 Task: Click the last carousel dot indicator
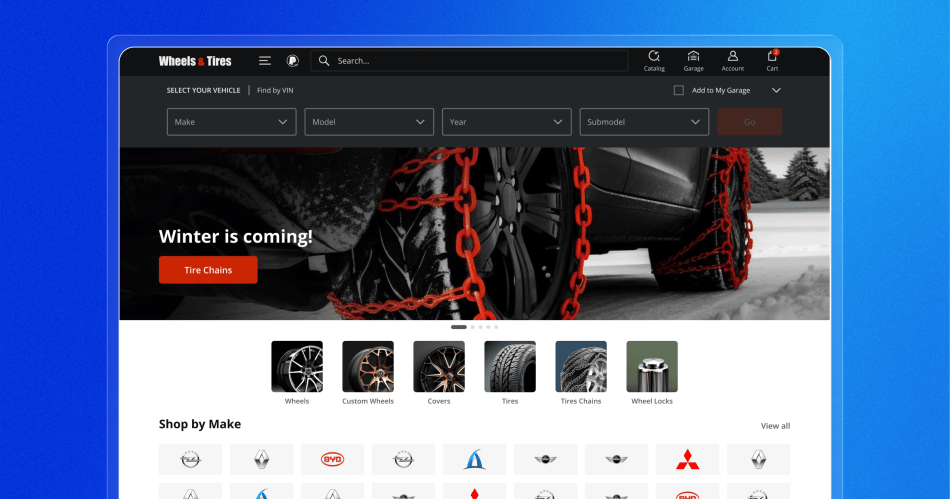tap(496, 327)
